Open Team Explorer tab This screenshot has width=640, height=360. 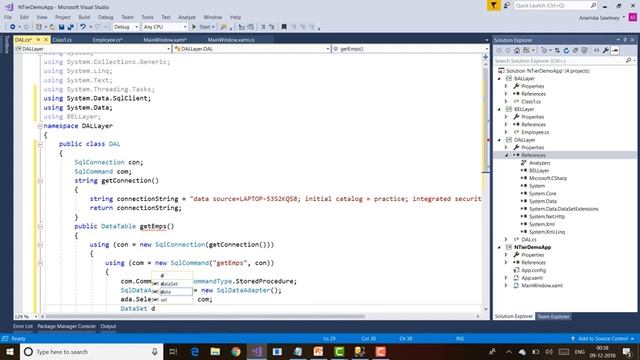[x=553, y=316]
